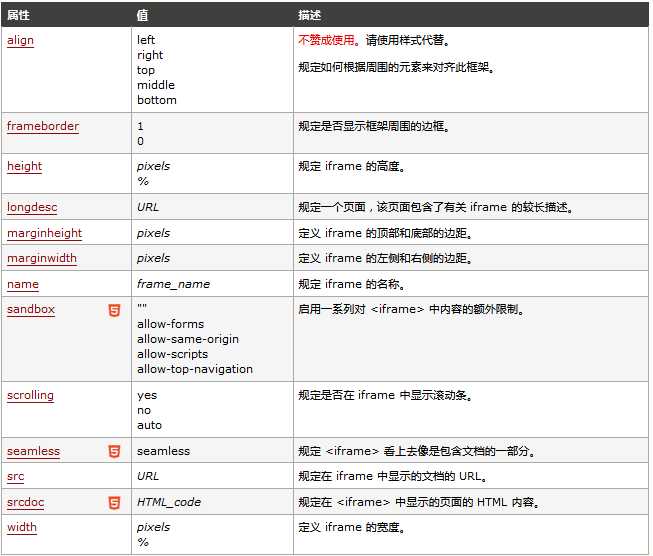The width and height of the screenshot is (653, 556).
Task: Click 'pixels' value in height row
Action: [x=153, y=167]
